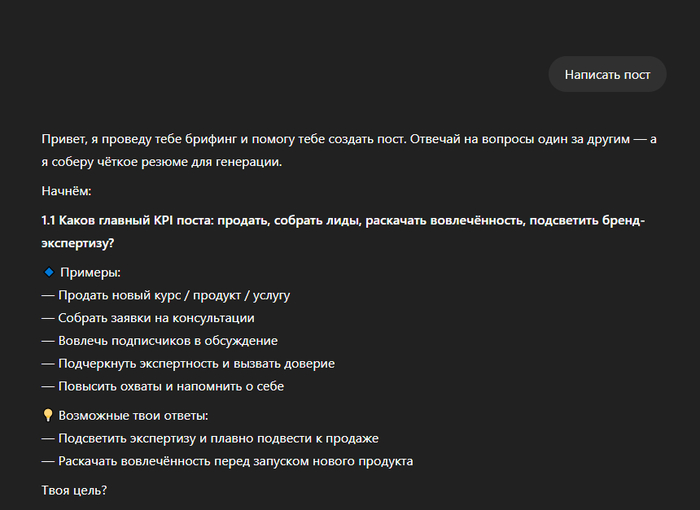Select the example "Продать новый курс / продукт / услугу"

point(166,295)
